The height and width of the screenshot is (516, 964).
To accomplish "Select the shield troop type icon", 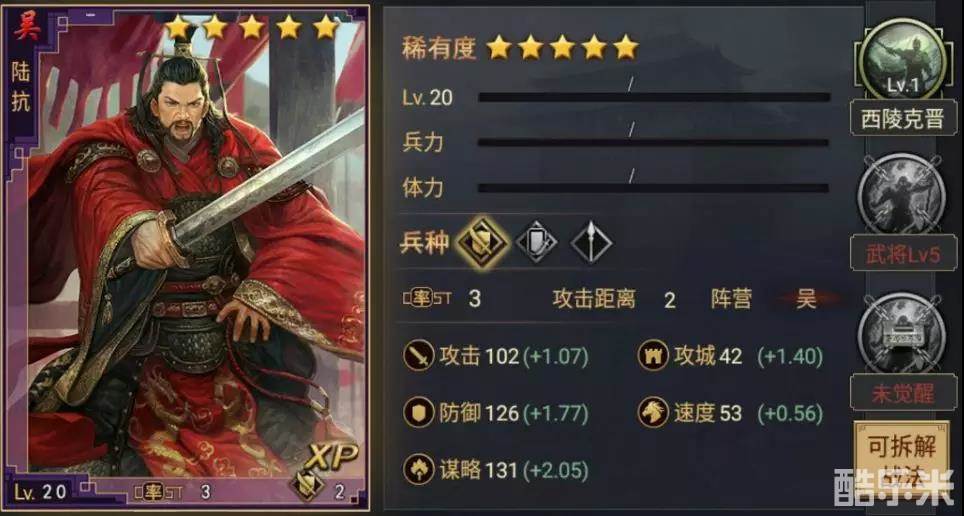I will [x=537, y=243].
